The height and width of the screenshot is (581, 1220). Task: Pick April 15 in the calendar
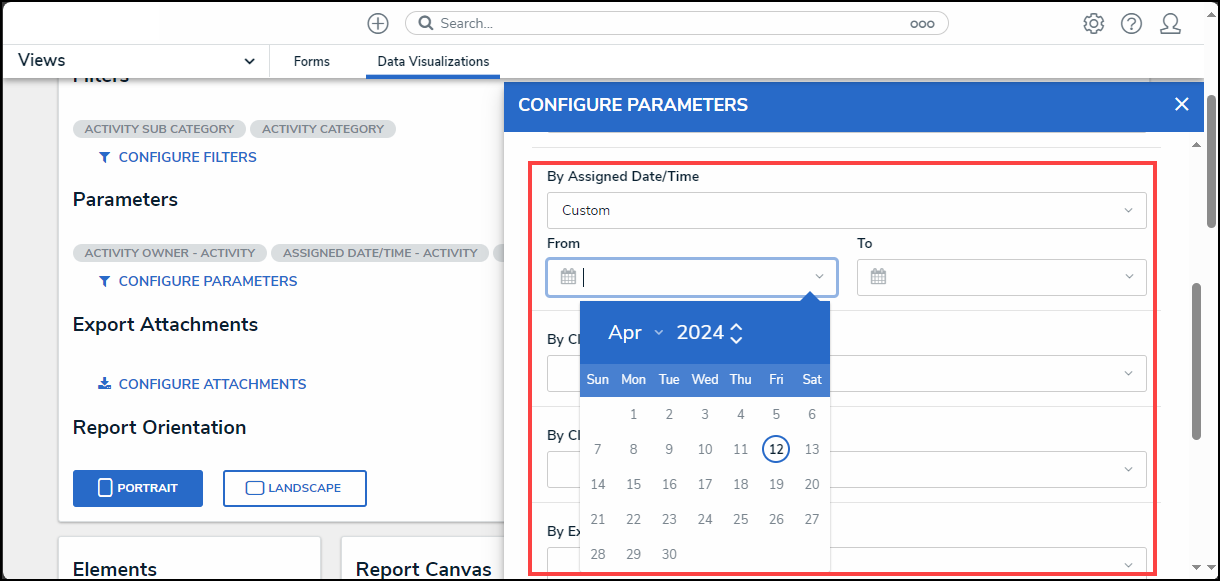(x=633, y=485)
